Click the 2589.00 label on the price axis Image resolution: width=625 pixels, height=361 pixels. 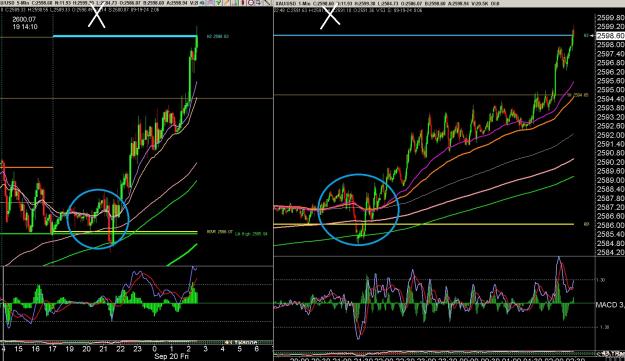[x=610, y=180]
